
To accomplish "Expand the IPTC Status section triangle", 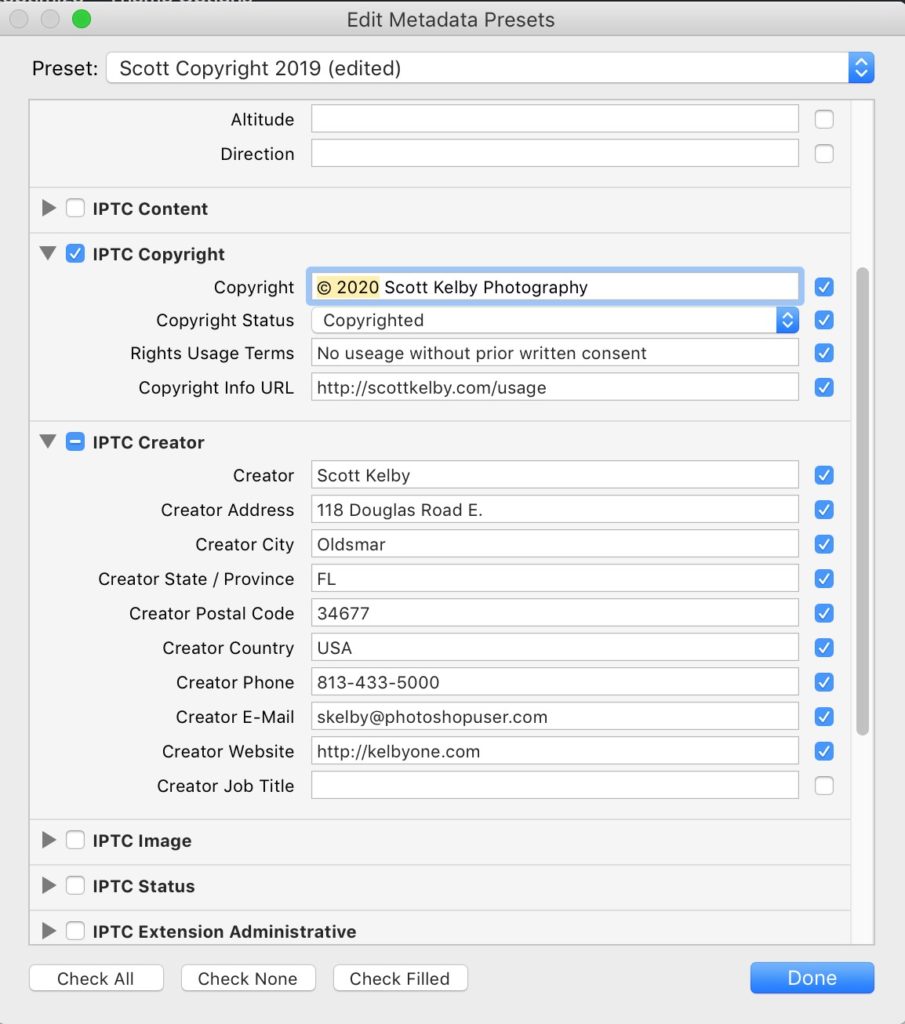I will click(48, 886).
